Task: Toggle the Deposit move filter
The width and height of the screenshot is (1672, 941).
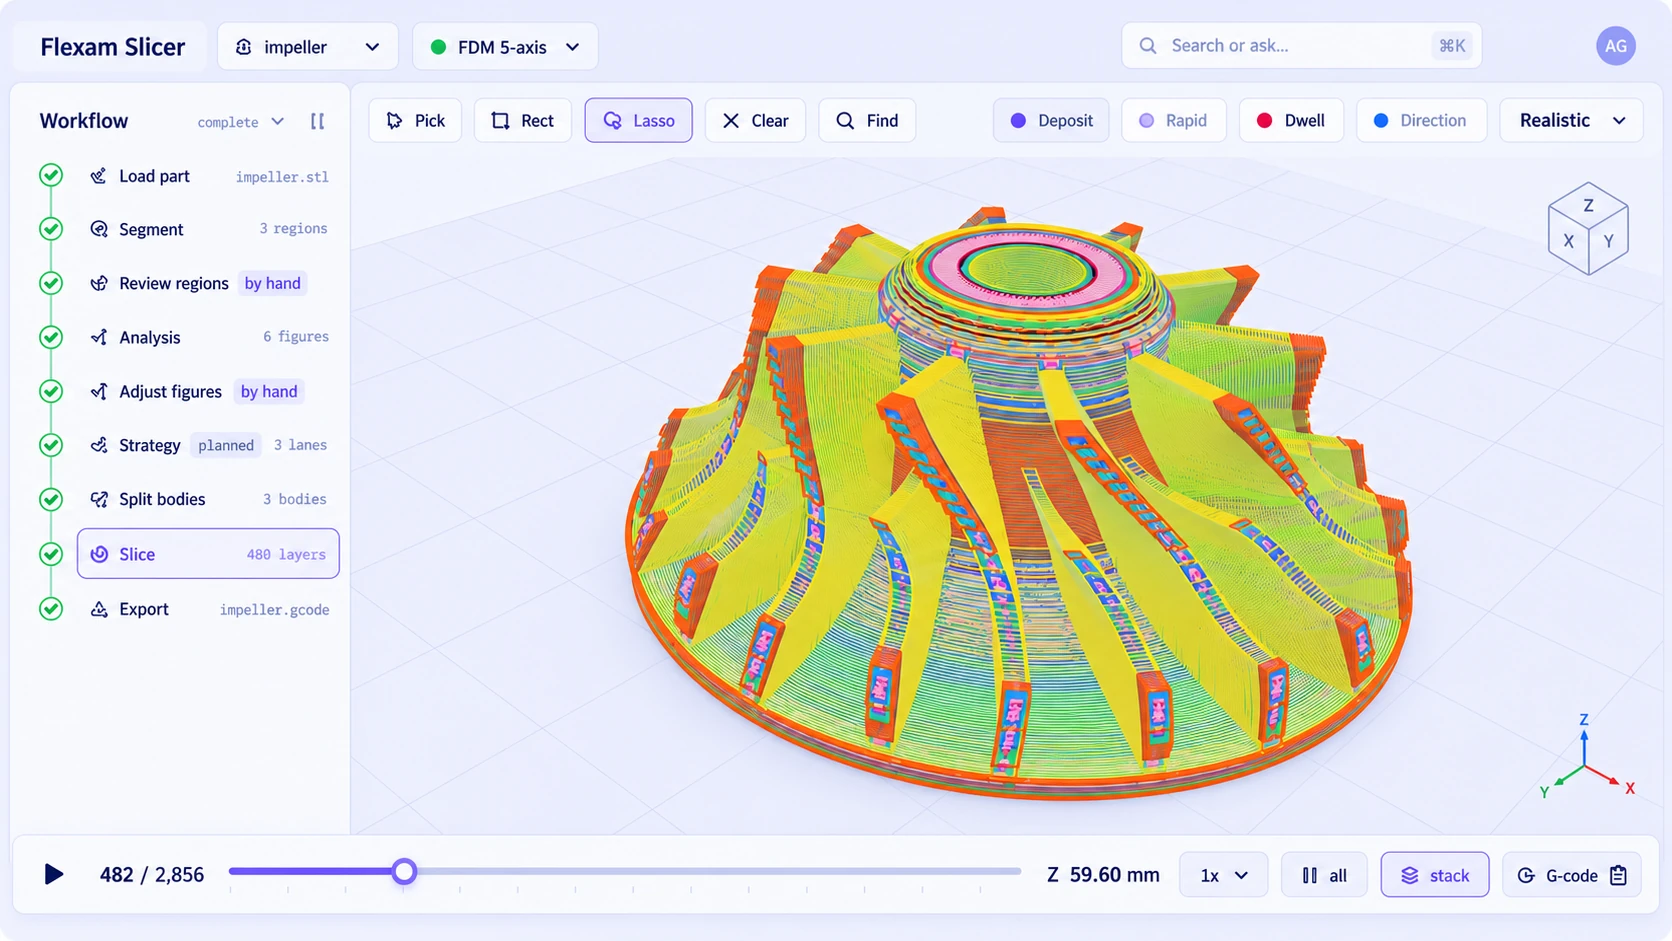Action: point(1051,120)
